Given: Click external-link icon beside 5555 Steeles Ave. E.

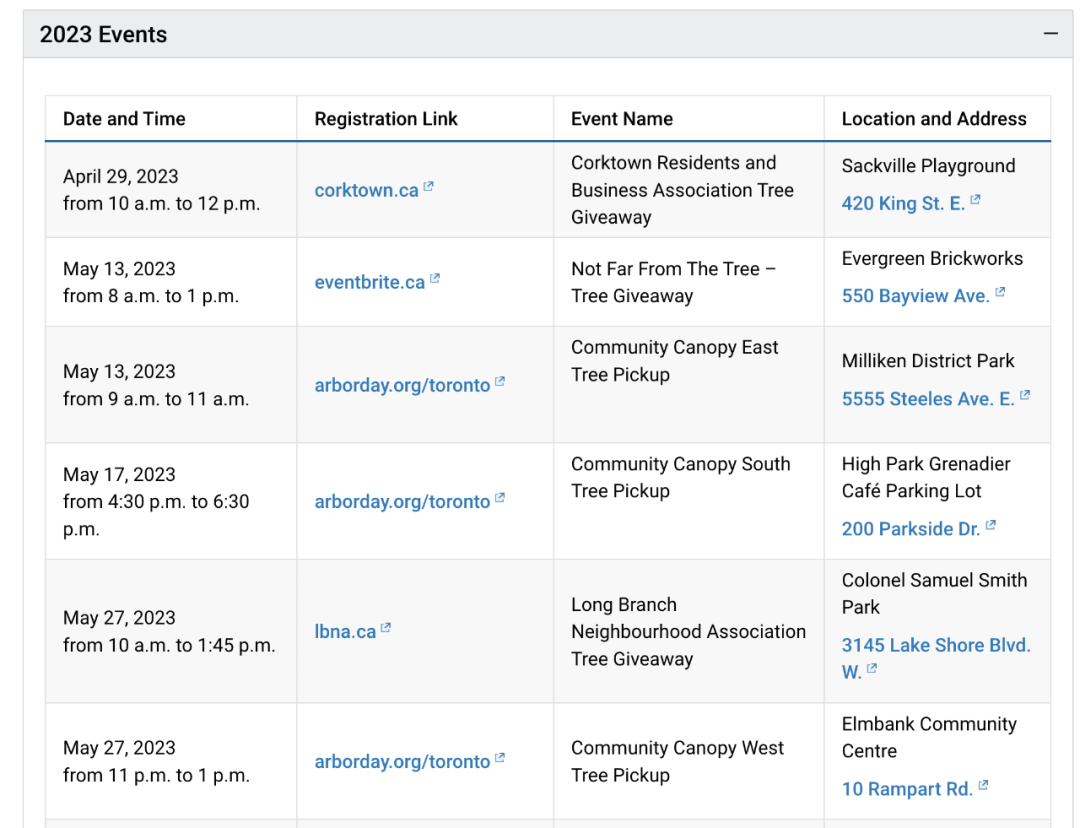Looking at the screenshot, I should click(1025, 395).
